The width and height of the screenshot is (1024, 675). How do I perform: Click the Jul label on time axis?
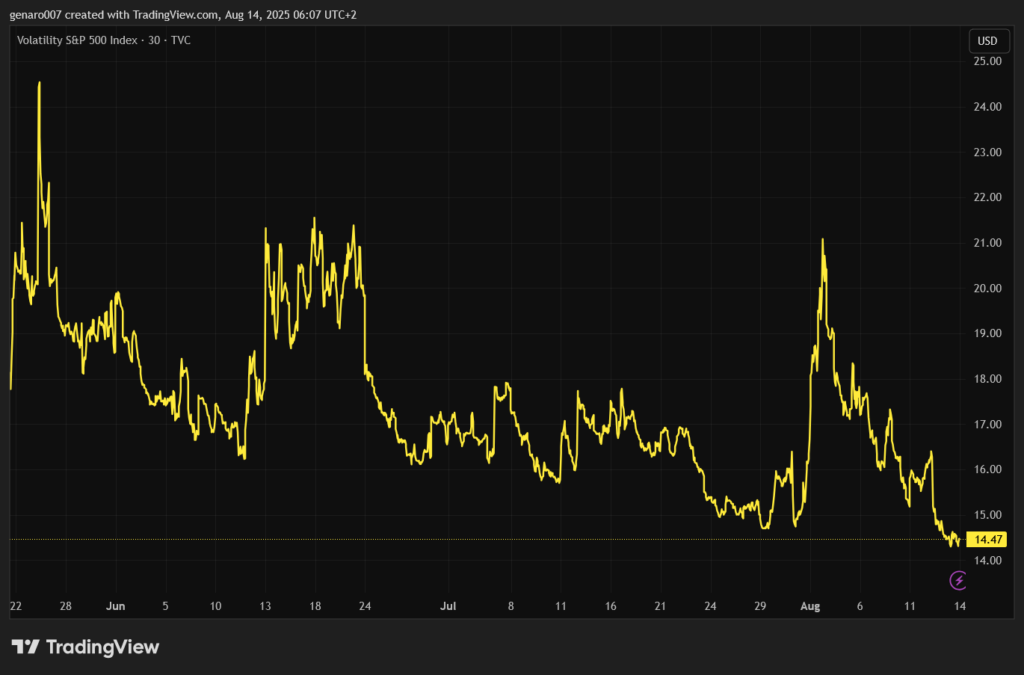coord(449,607)
